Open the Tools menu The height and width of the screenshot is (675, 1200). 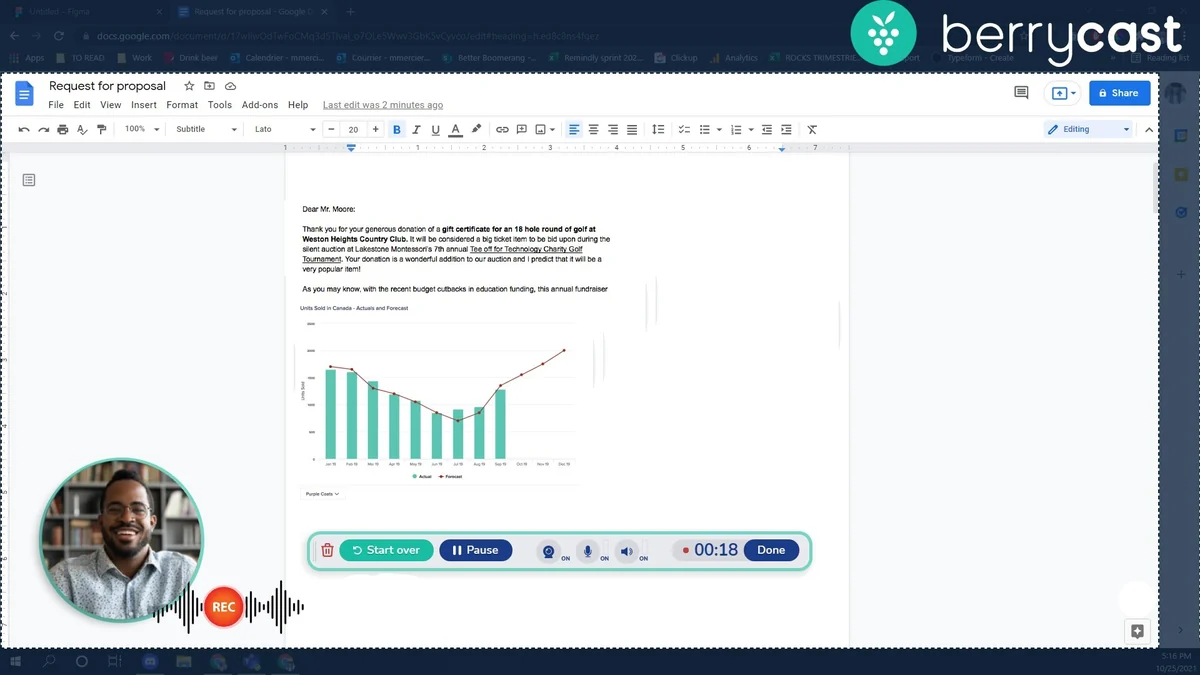tap(220, 105)
